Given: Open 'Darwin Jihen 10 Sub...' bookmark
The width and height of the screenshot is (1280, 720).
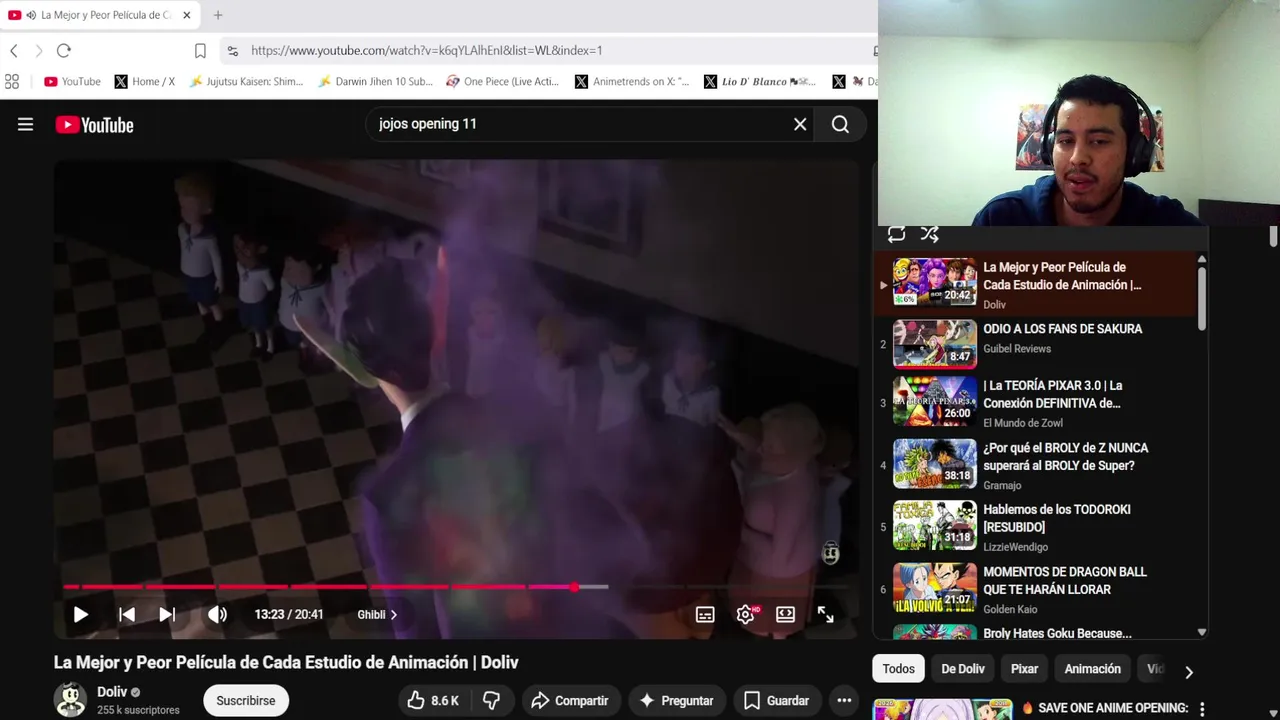Looking at the screenshot, I should (375, 81).
